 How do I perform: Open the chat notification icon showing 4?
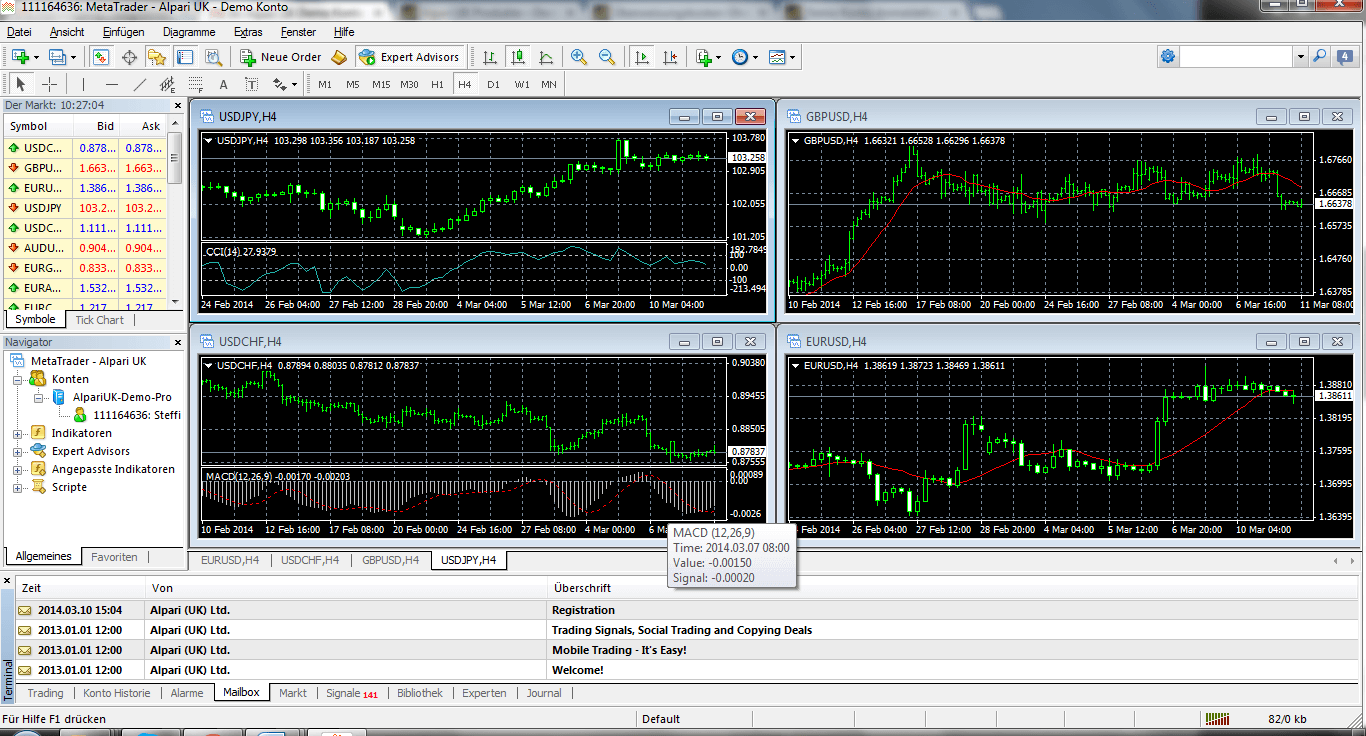(1345, 57)
